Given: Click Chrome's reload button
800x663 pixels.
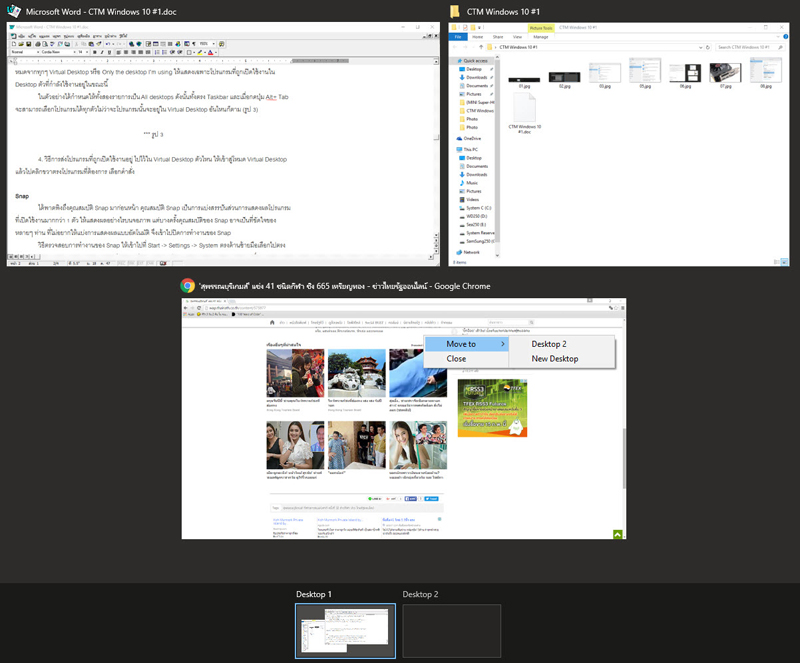Looking at the screenshot, I should click(199, 308).
